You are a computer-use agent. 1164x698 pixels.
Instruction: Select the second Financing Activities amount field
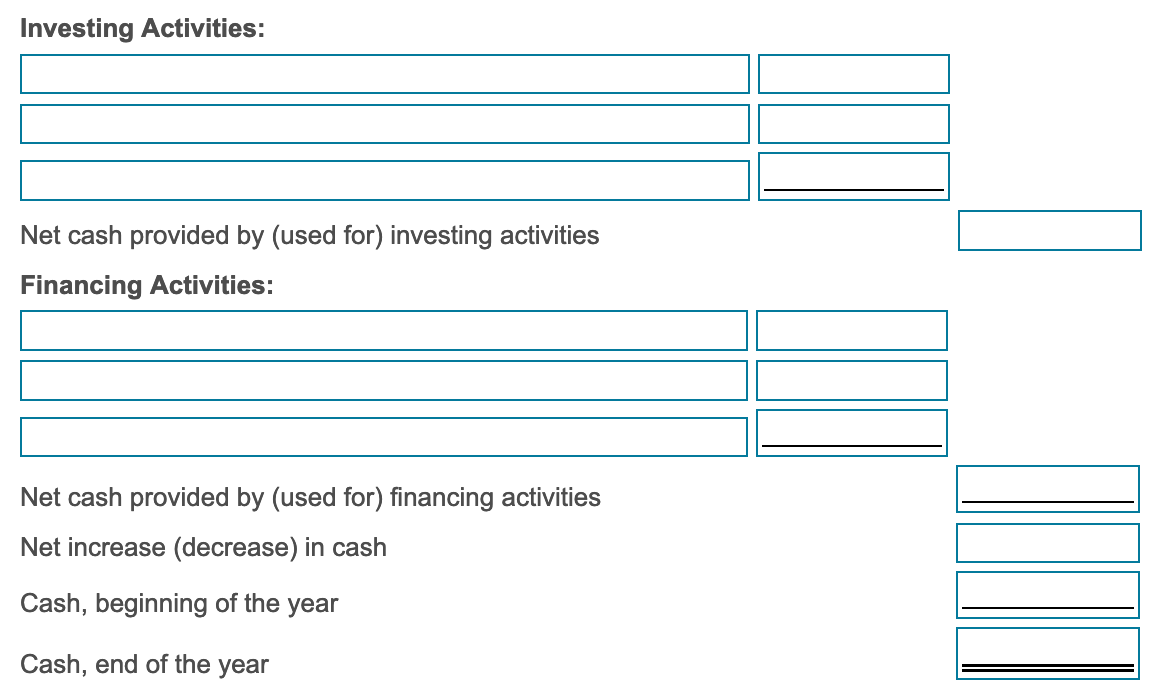(851, 380)
